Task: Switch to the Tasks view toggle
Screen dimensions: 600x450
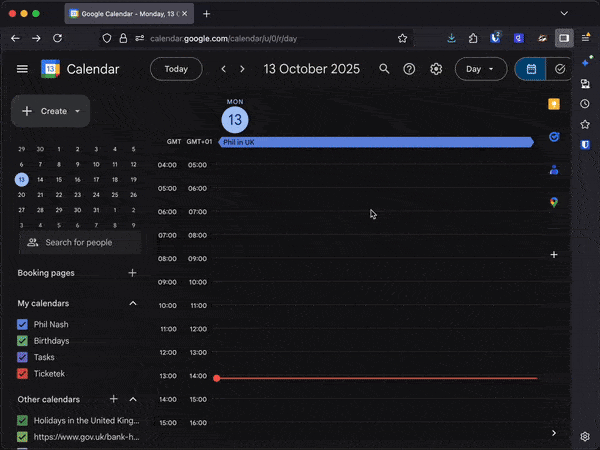Action: (560, 69)
